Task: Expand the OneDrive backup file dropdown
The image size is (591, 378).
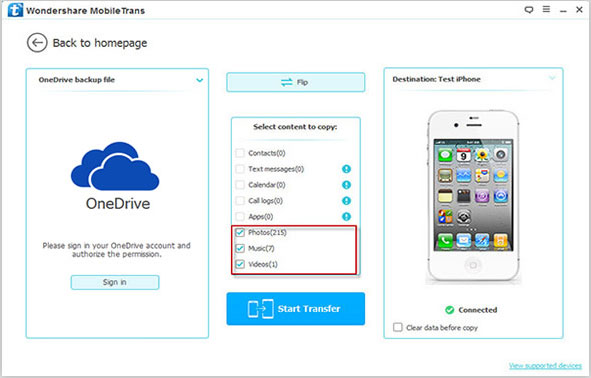Action: point(199,80)
